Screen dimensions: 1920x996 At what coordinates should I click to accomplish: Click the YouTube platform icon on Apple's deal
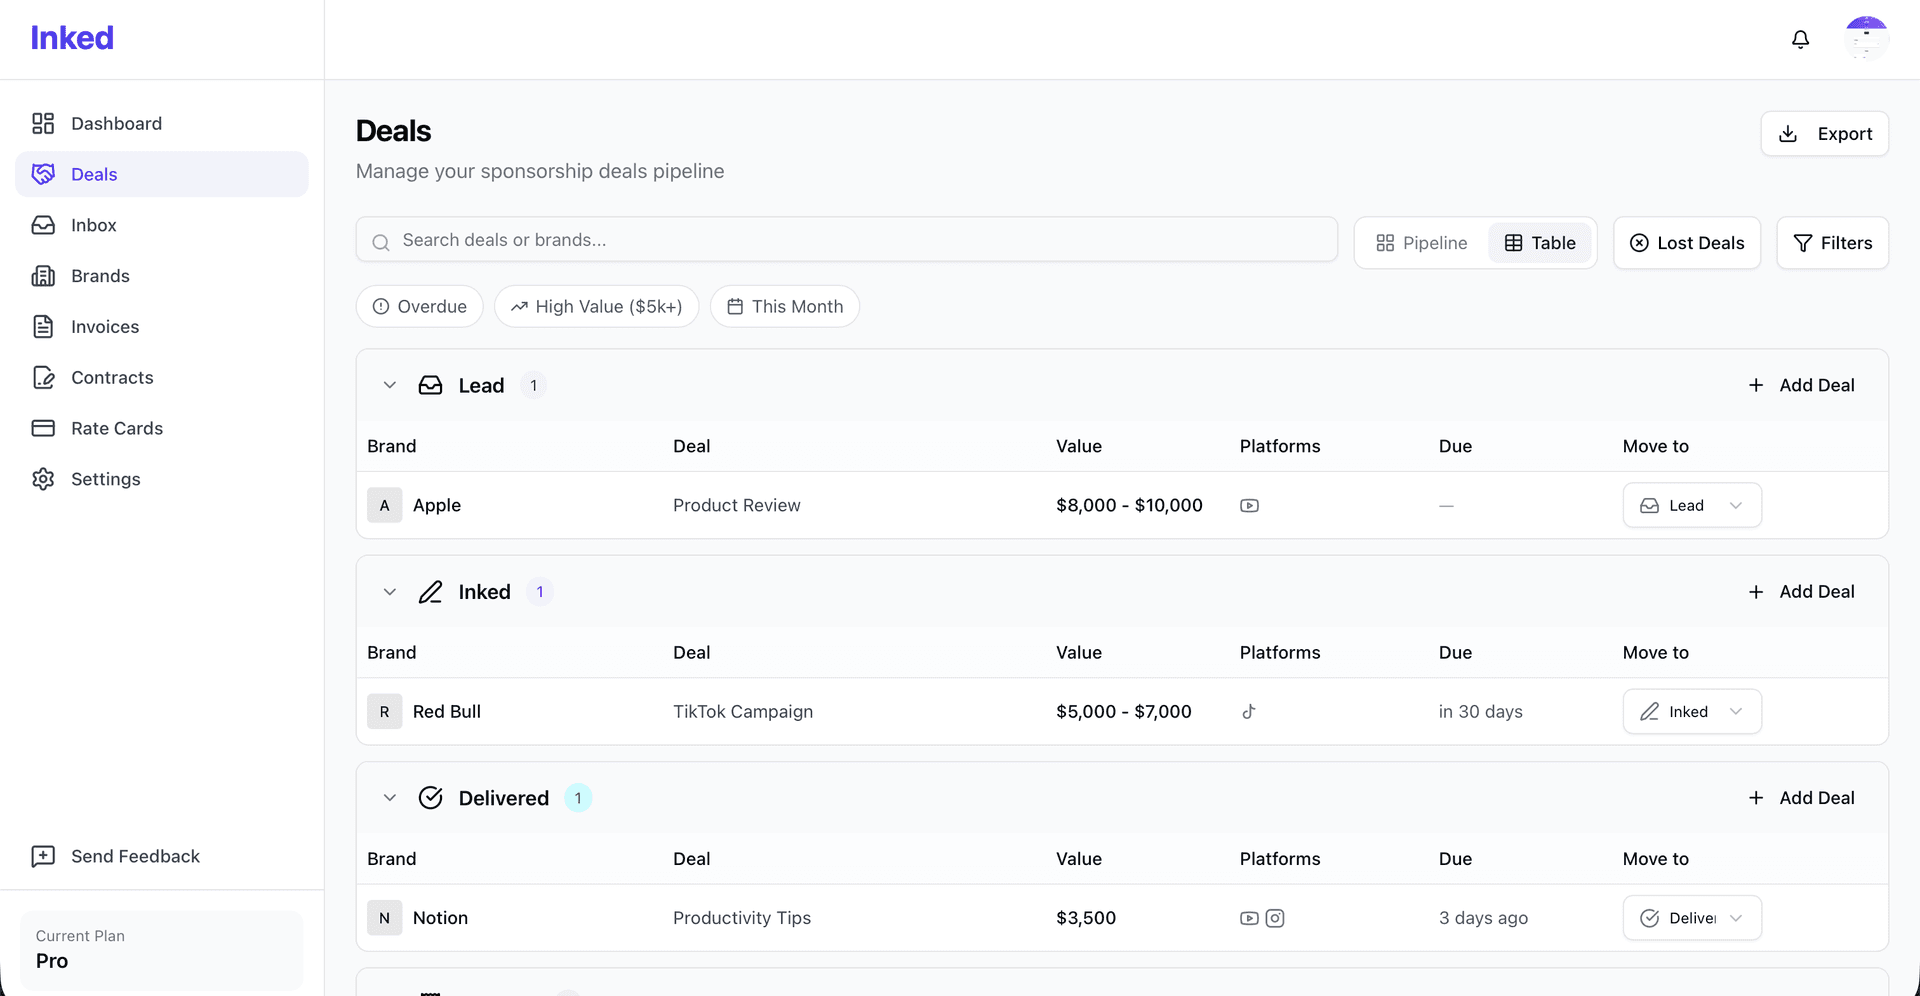(x=1249, y=505)
